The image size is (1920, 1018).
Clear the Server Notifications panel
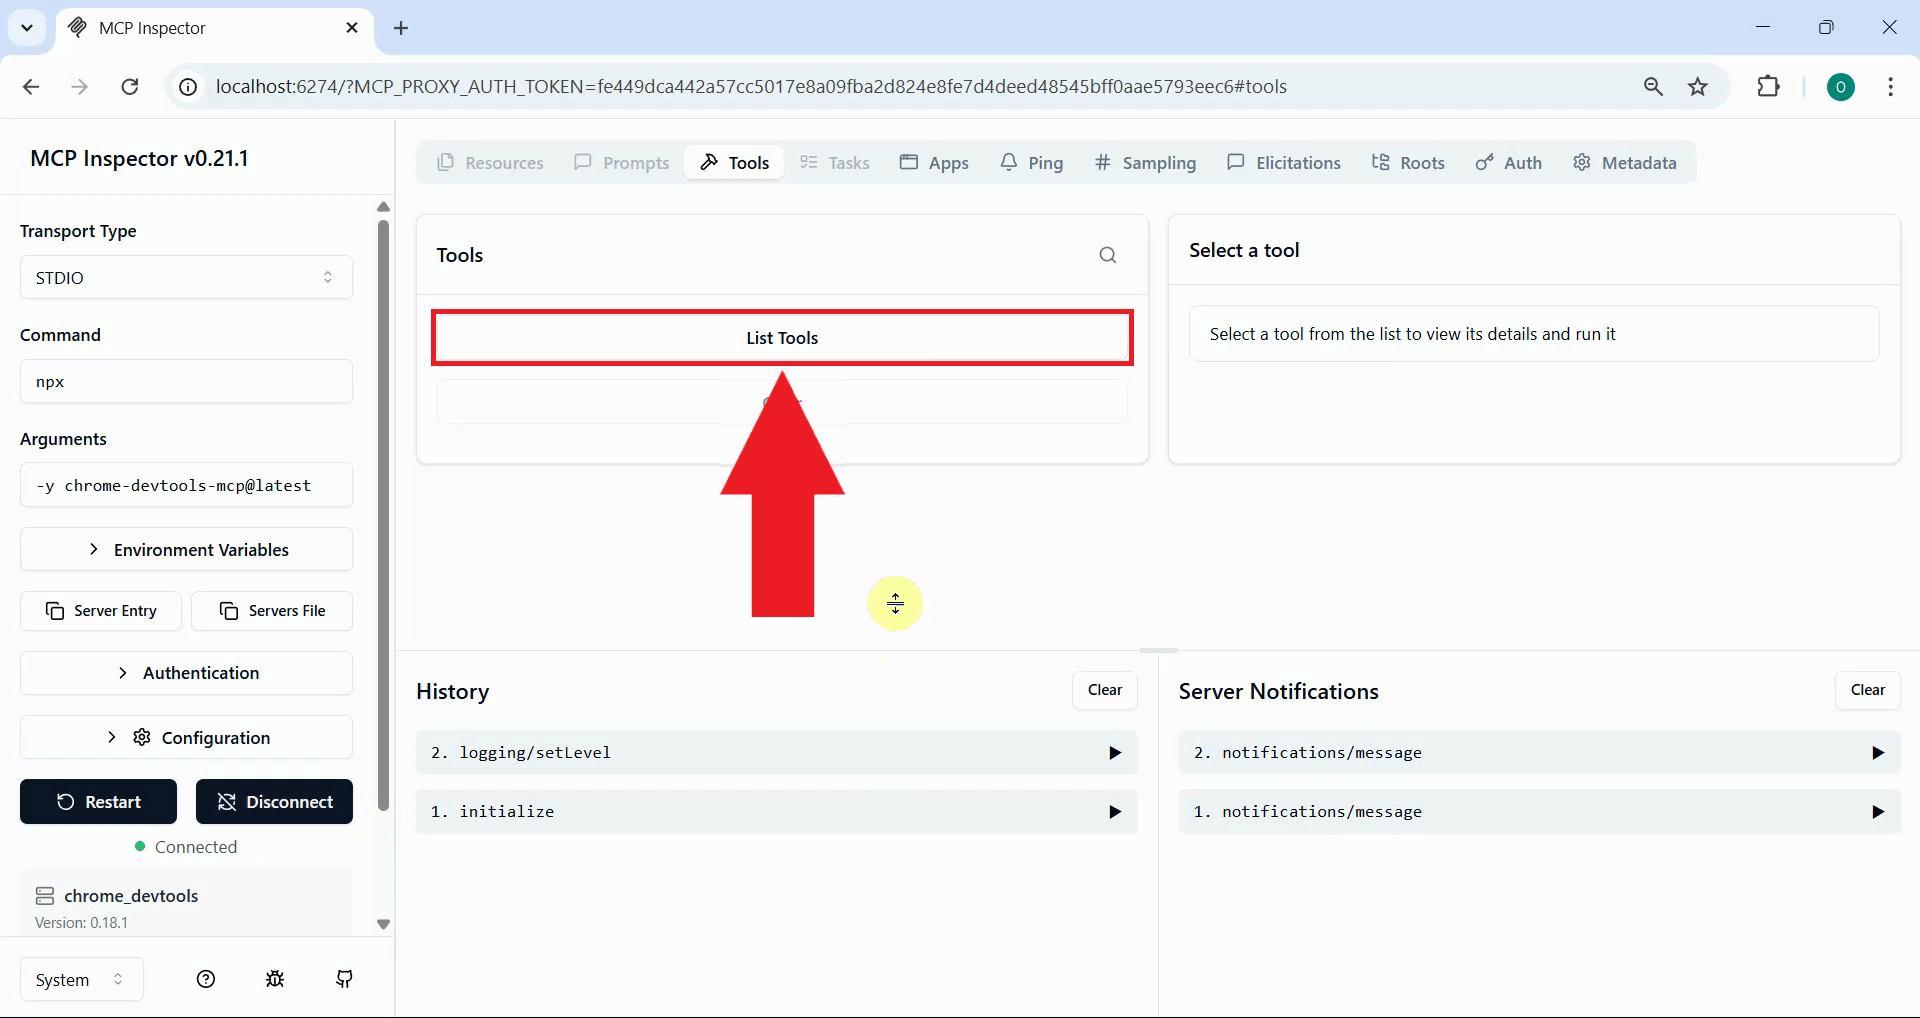[x=1868, y=690]
